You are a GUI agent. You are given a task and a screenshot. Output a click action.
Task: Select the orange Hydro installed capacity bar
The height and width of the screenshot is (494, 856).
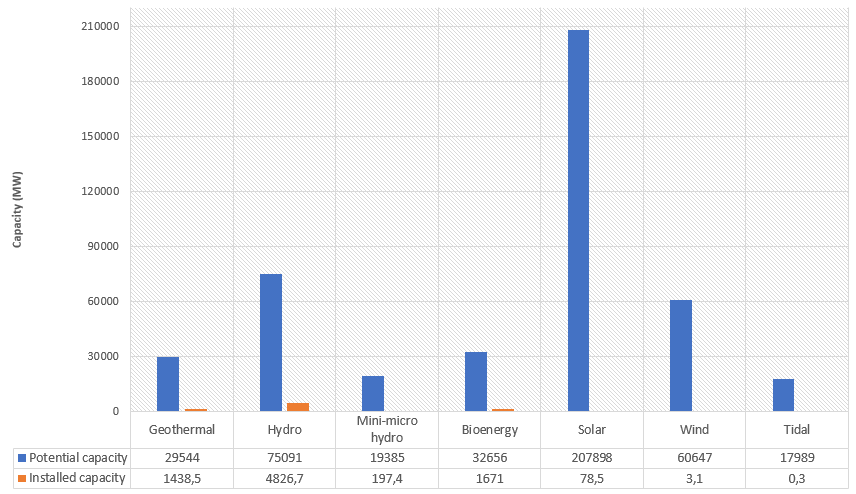(x=298, y=407)
